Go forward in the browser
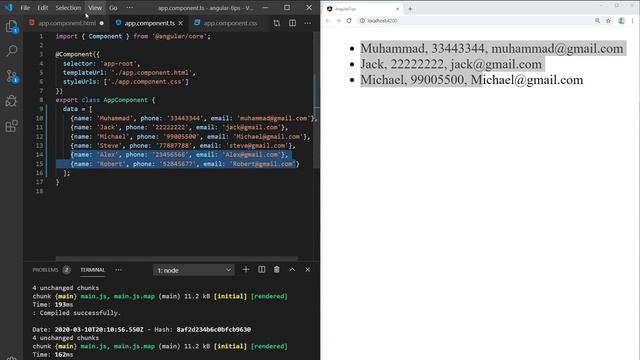This screenshot has width=640, height=360. coord(338,20)
